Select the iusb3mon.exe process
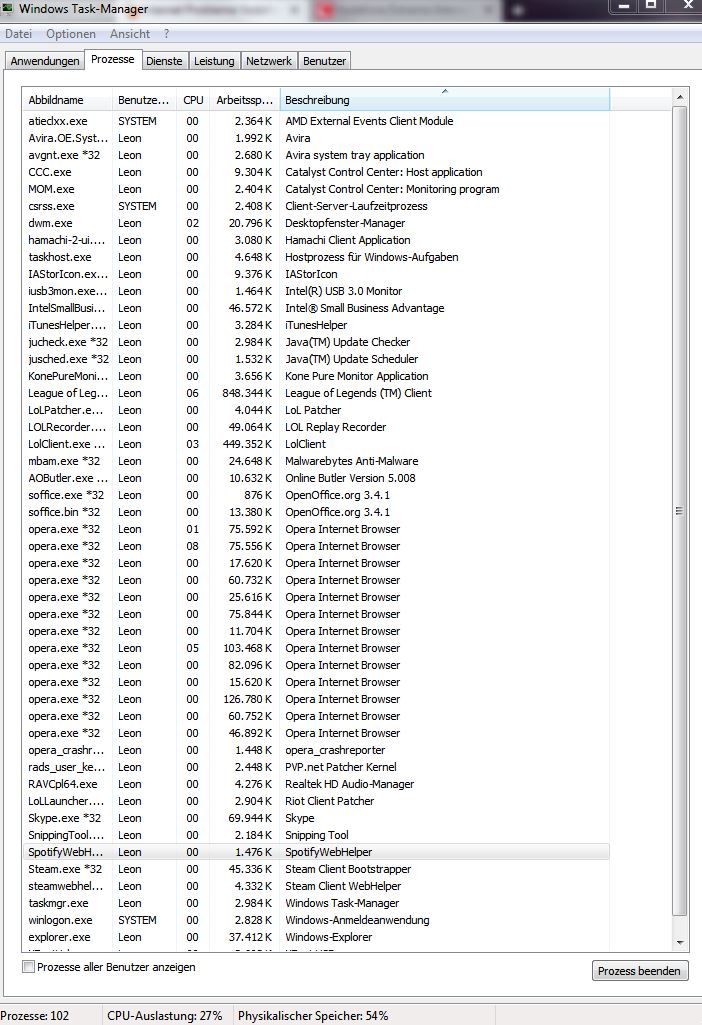Viewport: 702px width, 1025px height. [x=316, y=291]
